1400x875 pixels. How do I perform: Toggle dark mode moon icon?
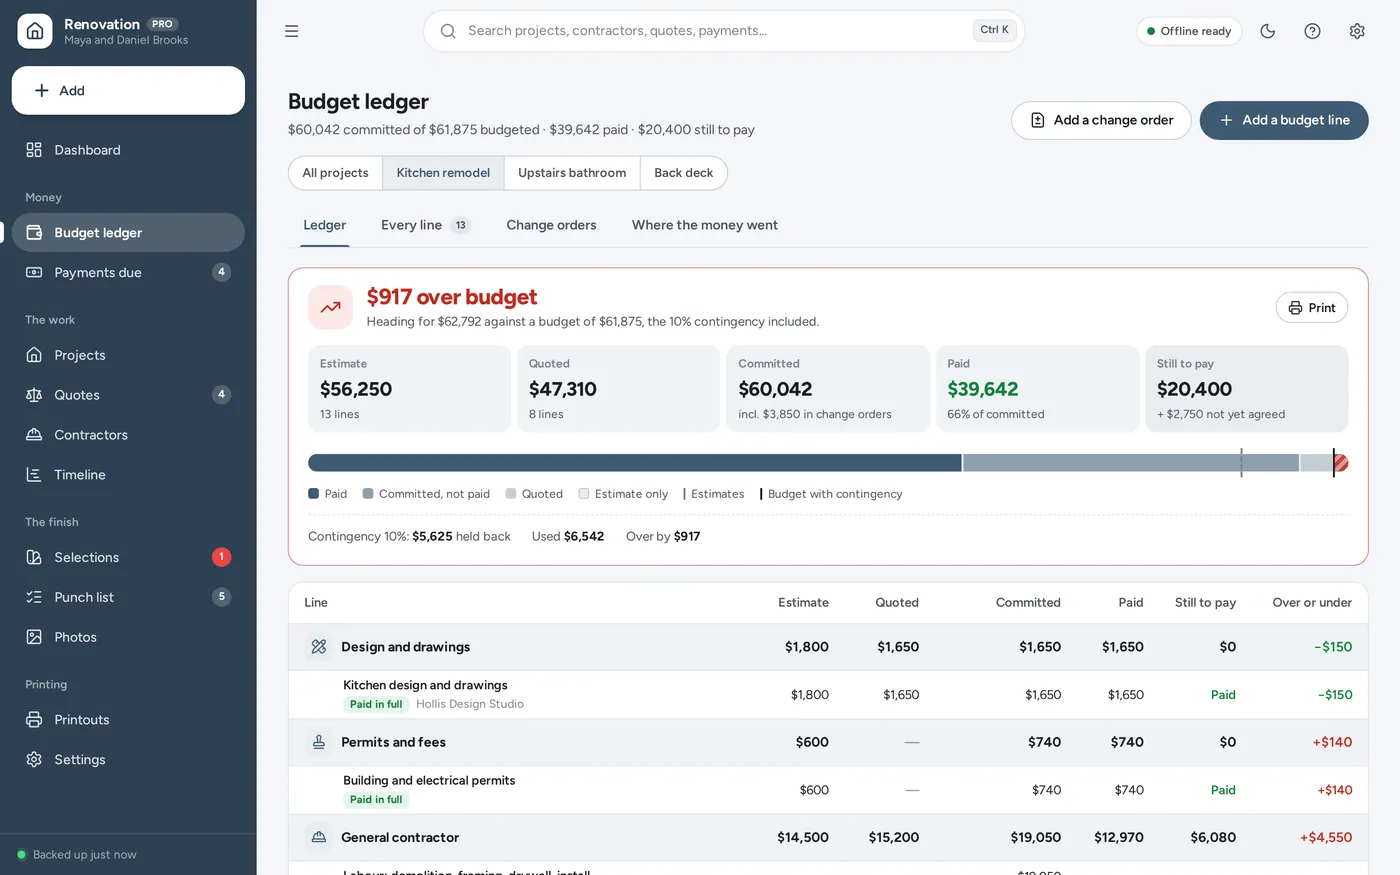[x=1268, y=31]
